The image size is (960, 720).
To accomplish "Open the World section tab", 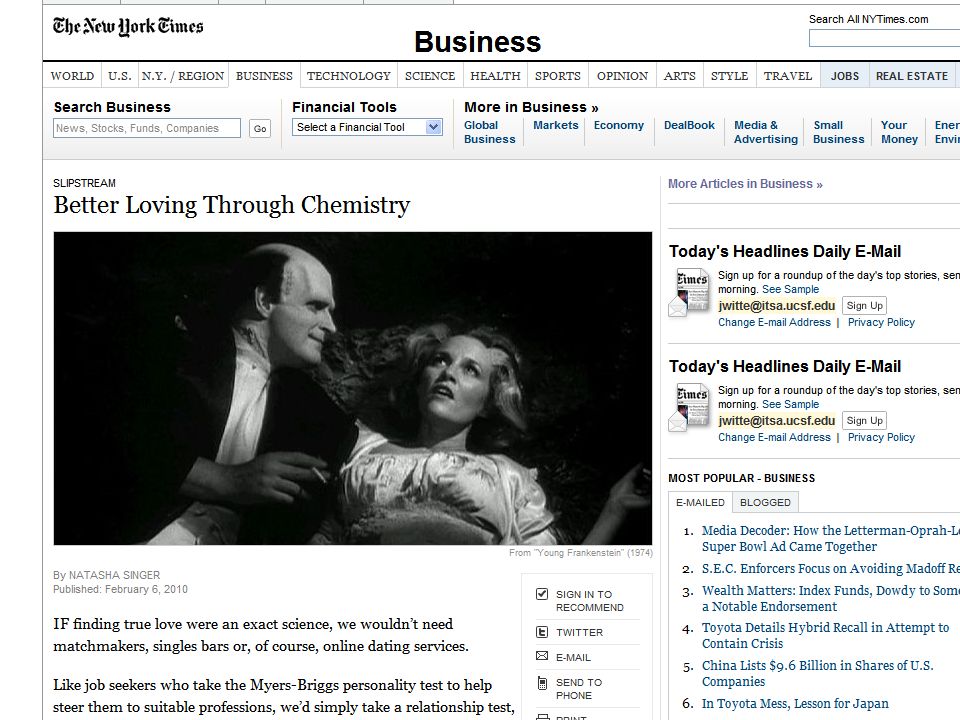I will (x=72, y=76).
